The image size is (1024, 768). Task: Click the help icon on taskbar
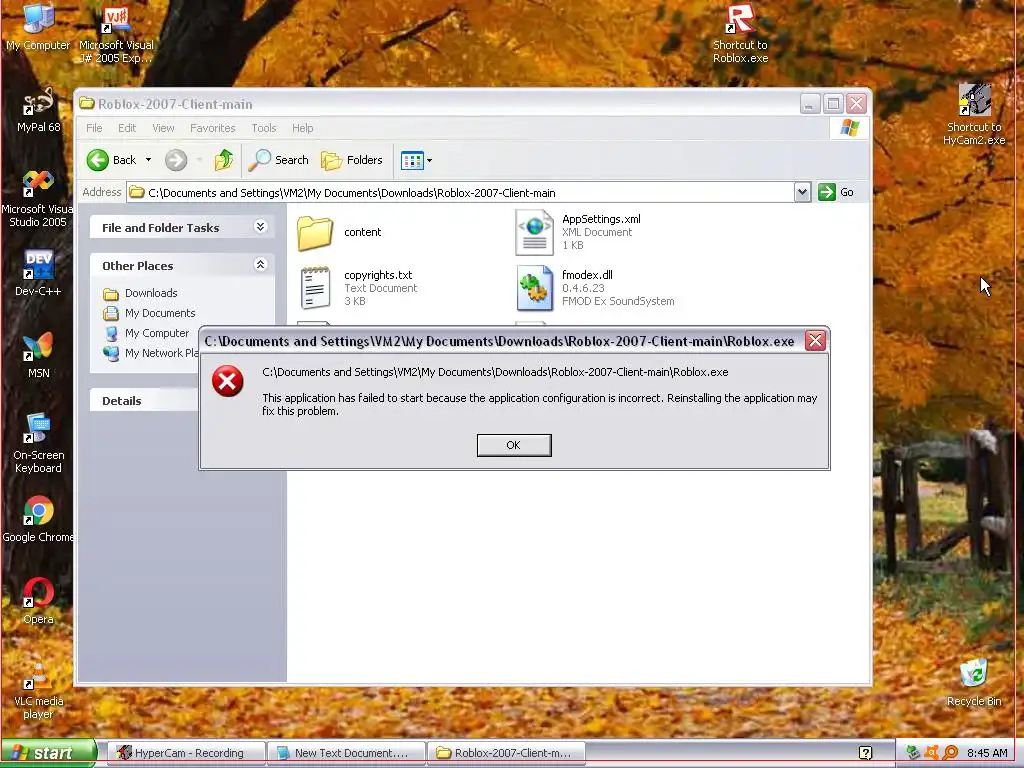pyautogui.click(x=865, y=753)
